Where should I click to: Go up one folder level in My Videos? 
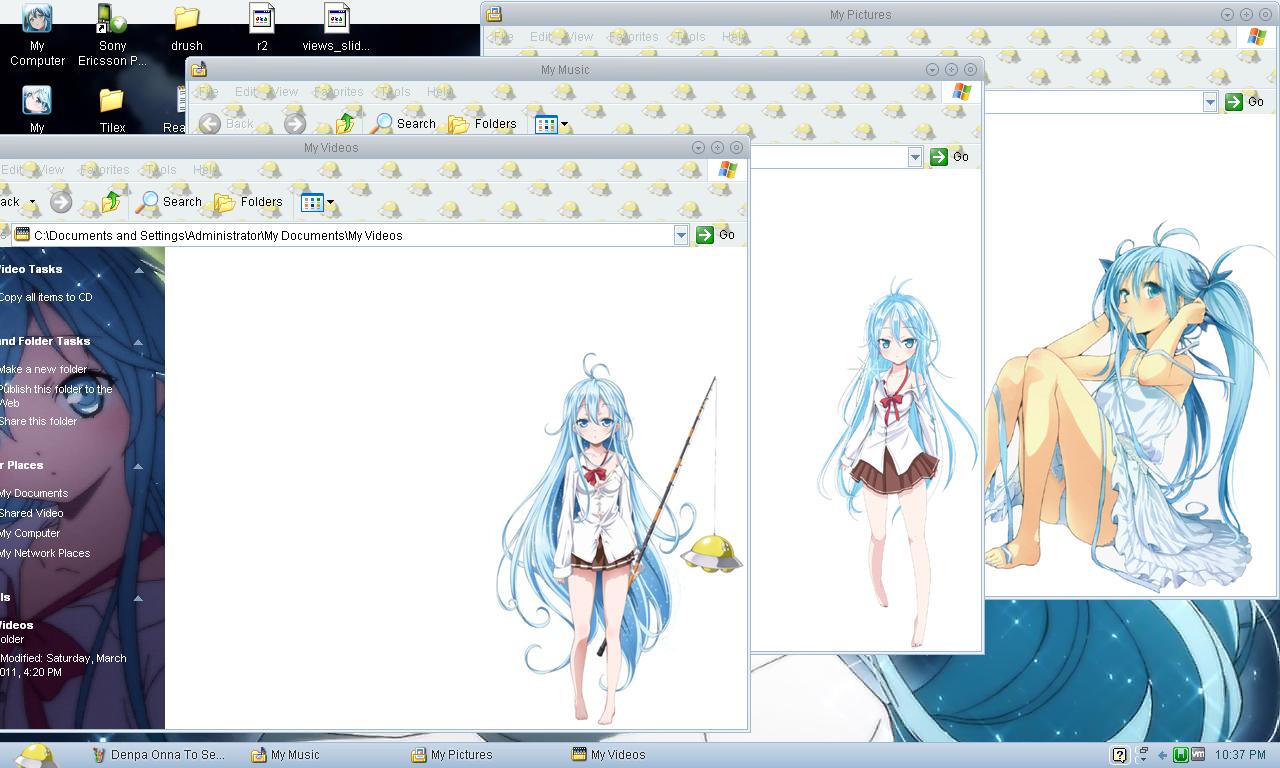click(x=111, y=202)
